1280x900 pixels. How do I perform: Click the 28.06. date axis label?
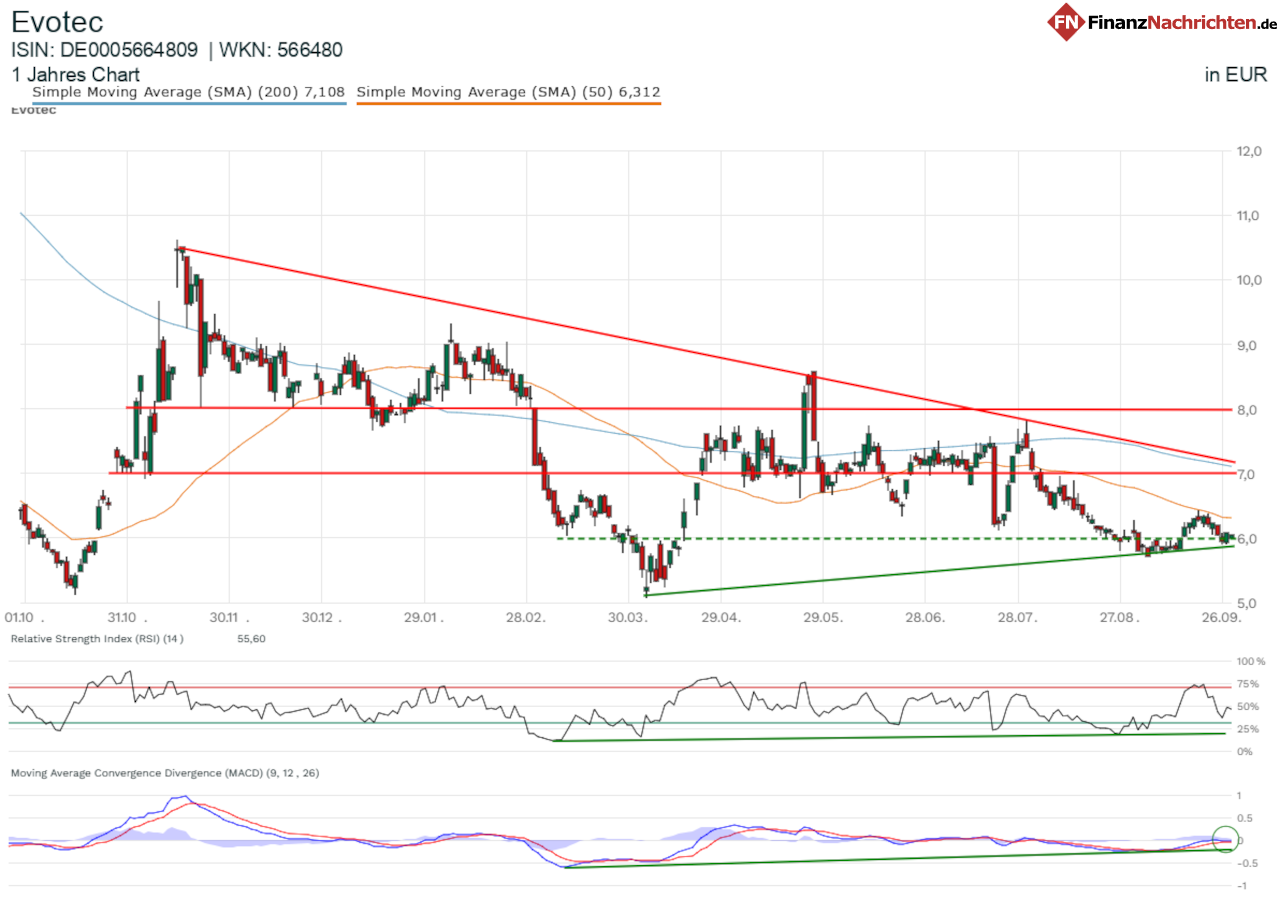[925, 618]
